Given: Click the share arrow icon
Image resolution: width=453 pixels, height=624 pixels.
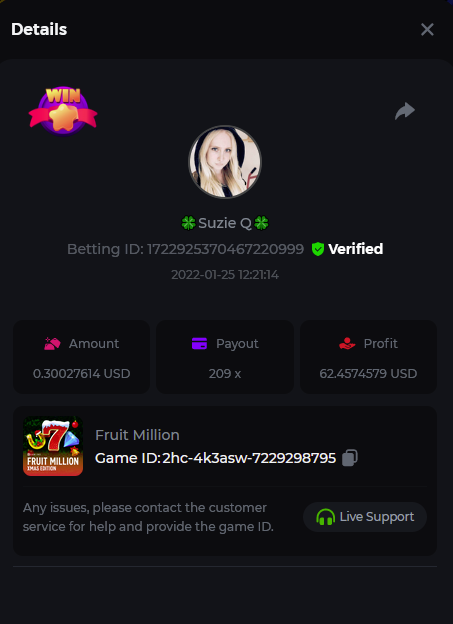Looking at the screenshot, I should click(x=405, y=111).
